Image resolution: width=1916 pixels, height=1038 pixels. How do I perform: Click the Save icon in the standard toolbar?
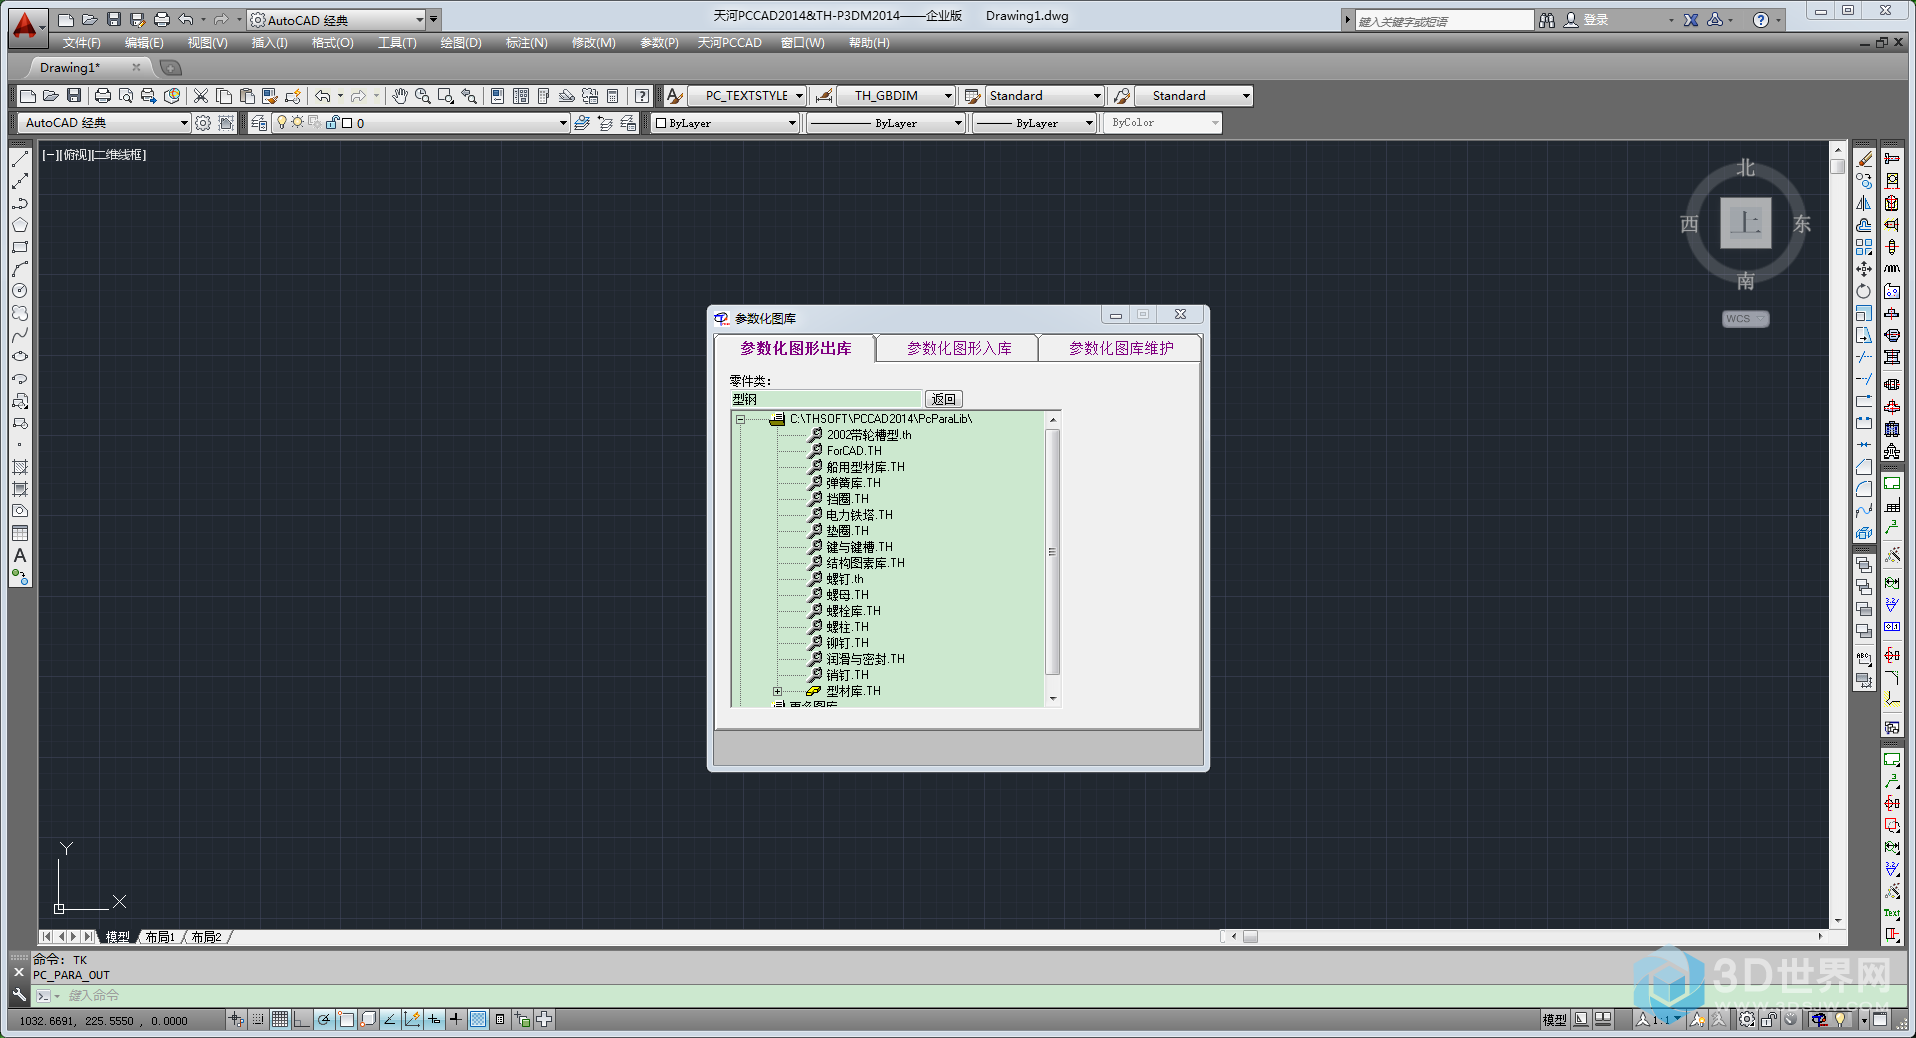[x=73, y=96]
